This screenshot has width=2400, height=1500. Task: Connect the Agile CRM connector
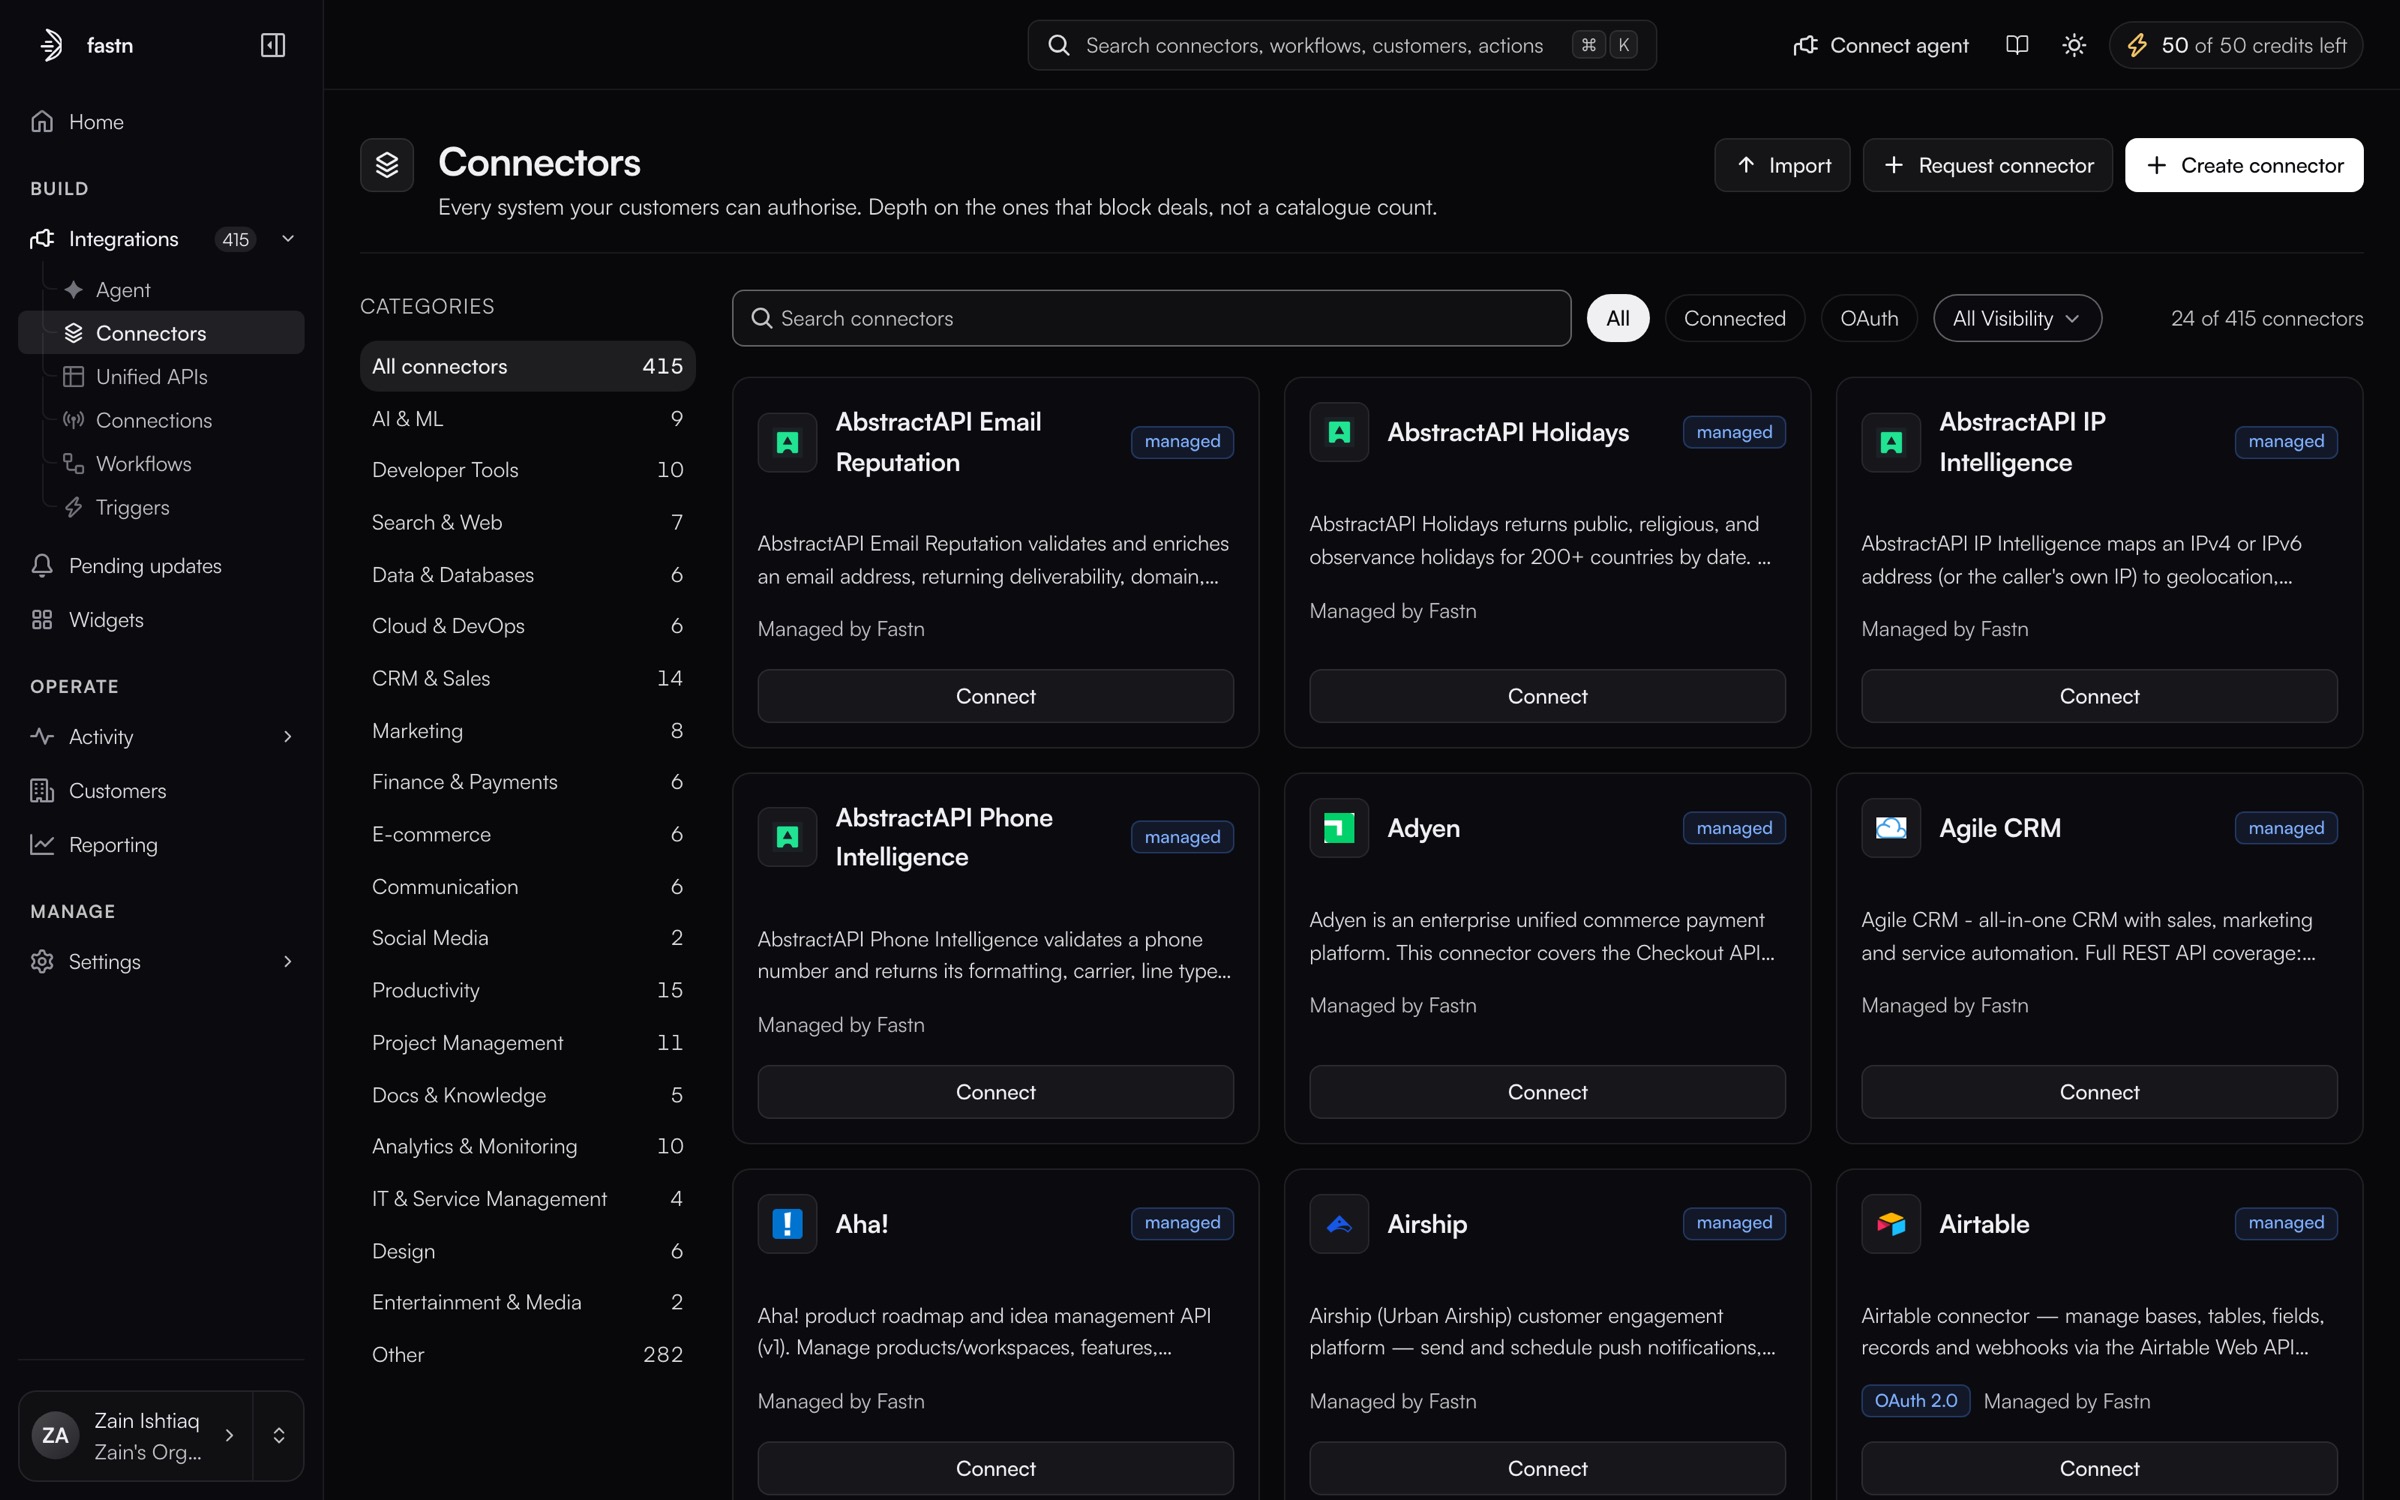point(2099,1091)
